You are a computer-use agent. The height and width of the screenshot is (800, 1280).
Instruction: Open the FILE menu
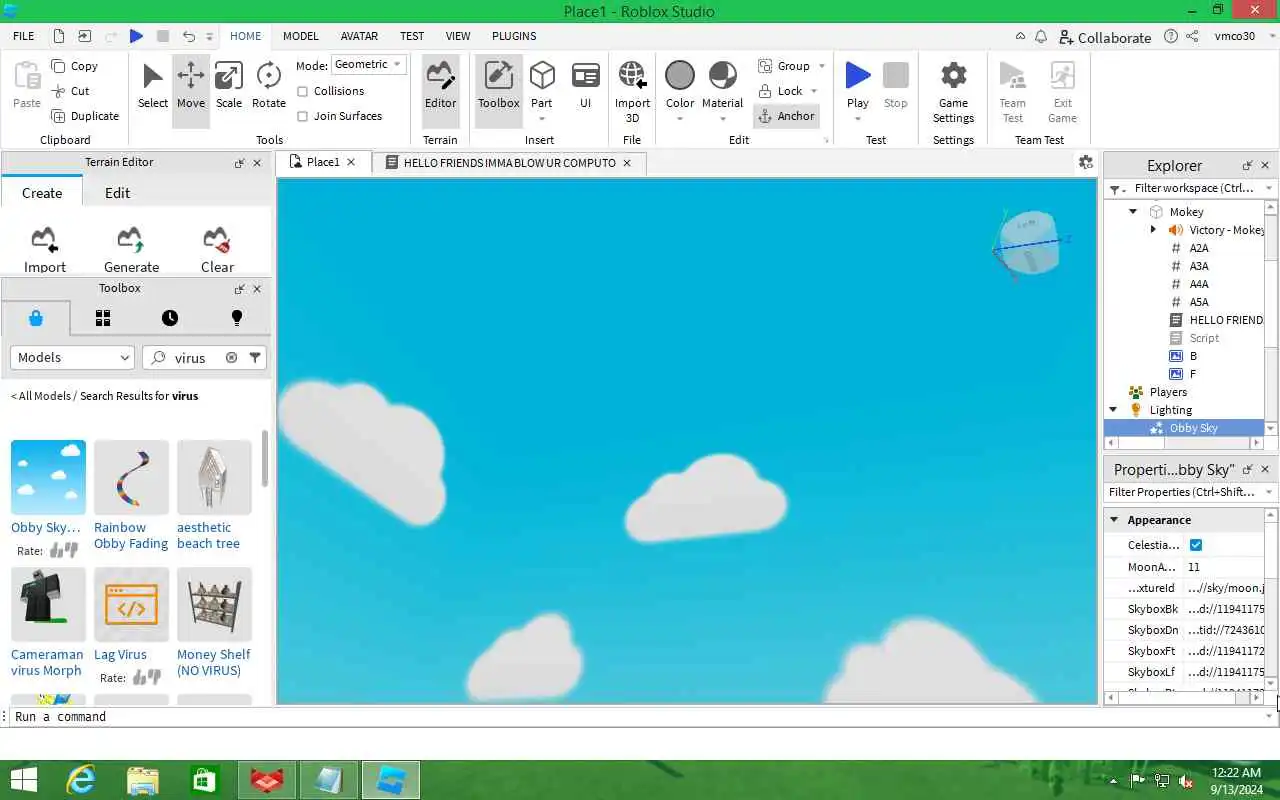(24, 36)
